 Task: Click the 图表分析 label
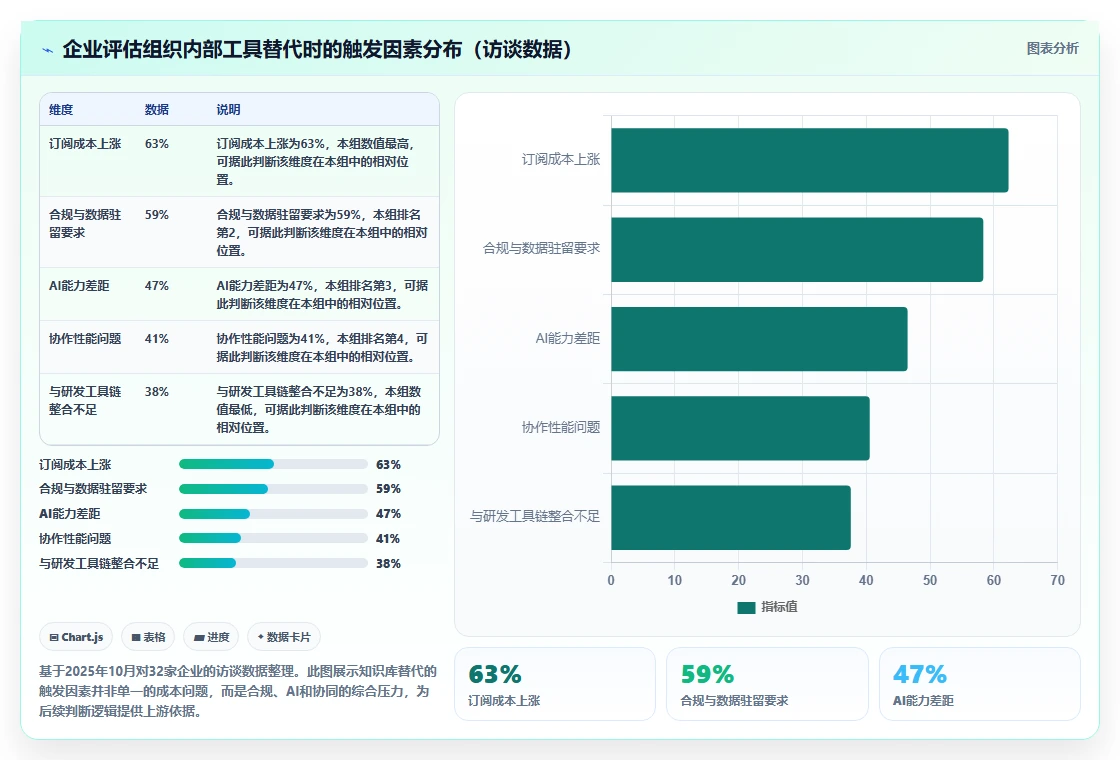coord(1052,49)
